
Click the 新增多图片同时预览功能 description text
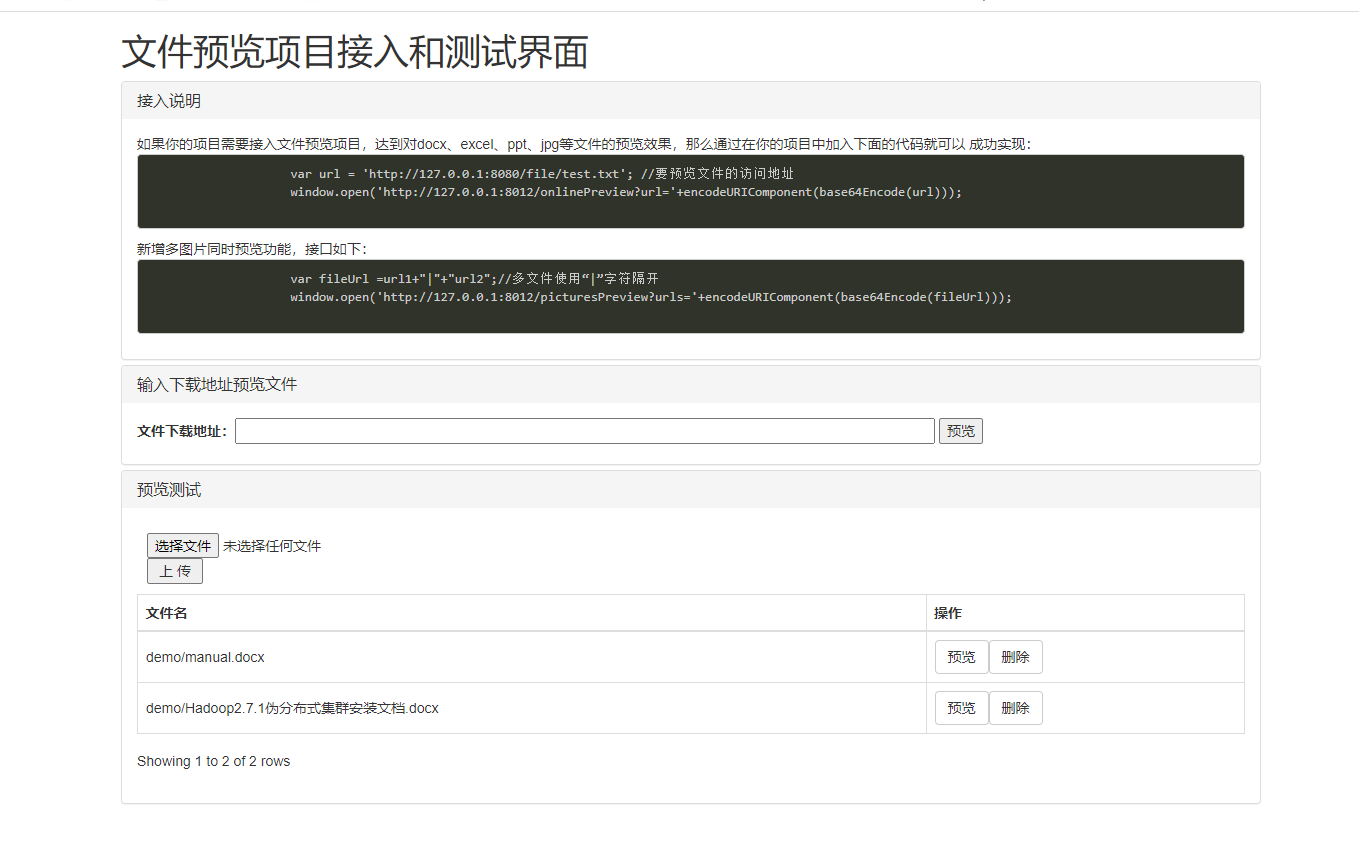252,249
